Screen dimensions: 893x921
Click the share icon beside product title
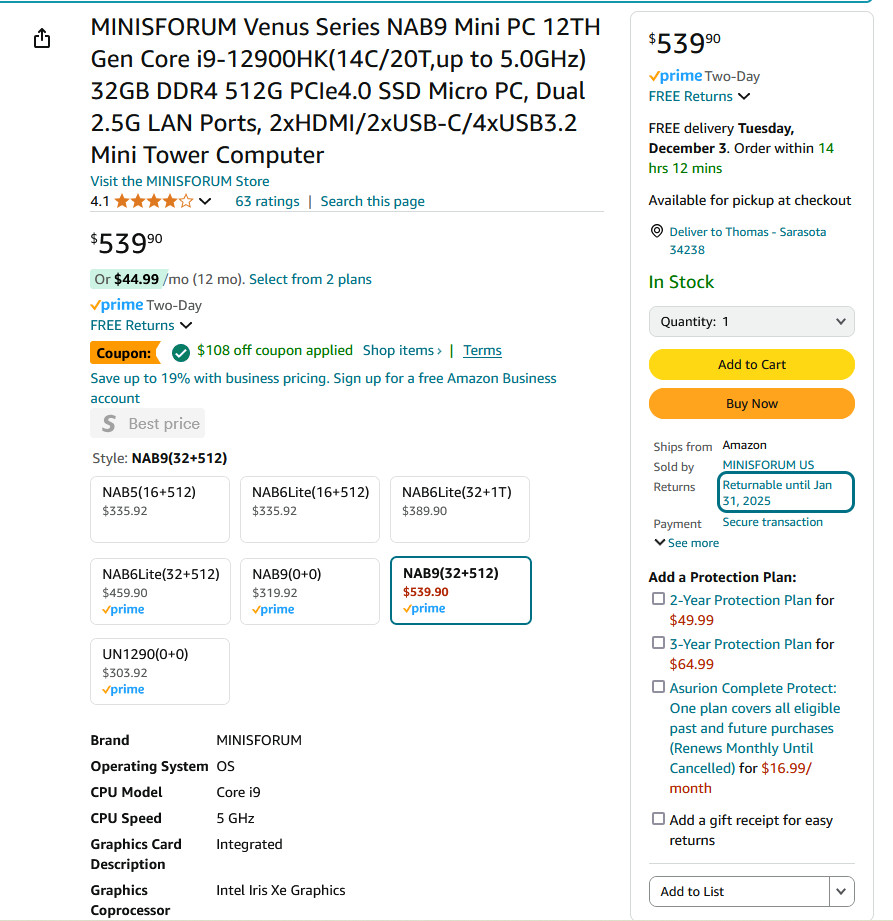(x=42, y=38)
